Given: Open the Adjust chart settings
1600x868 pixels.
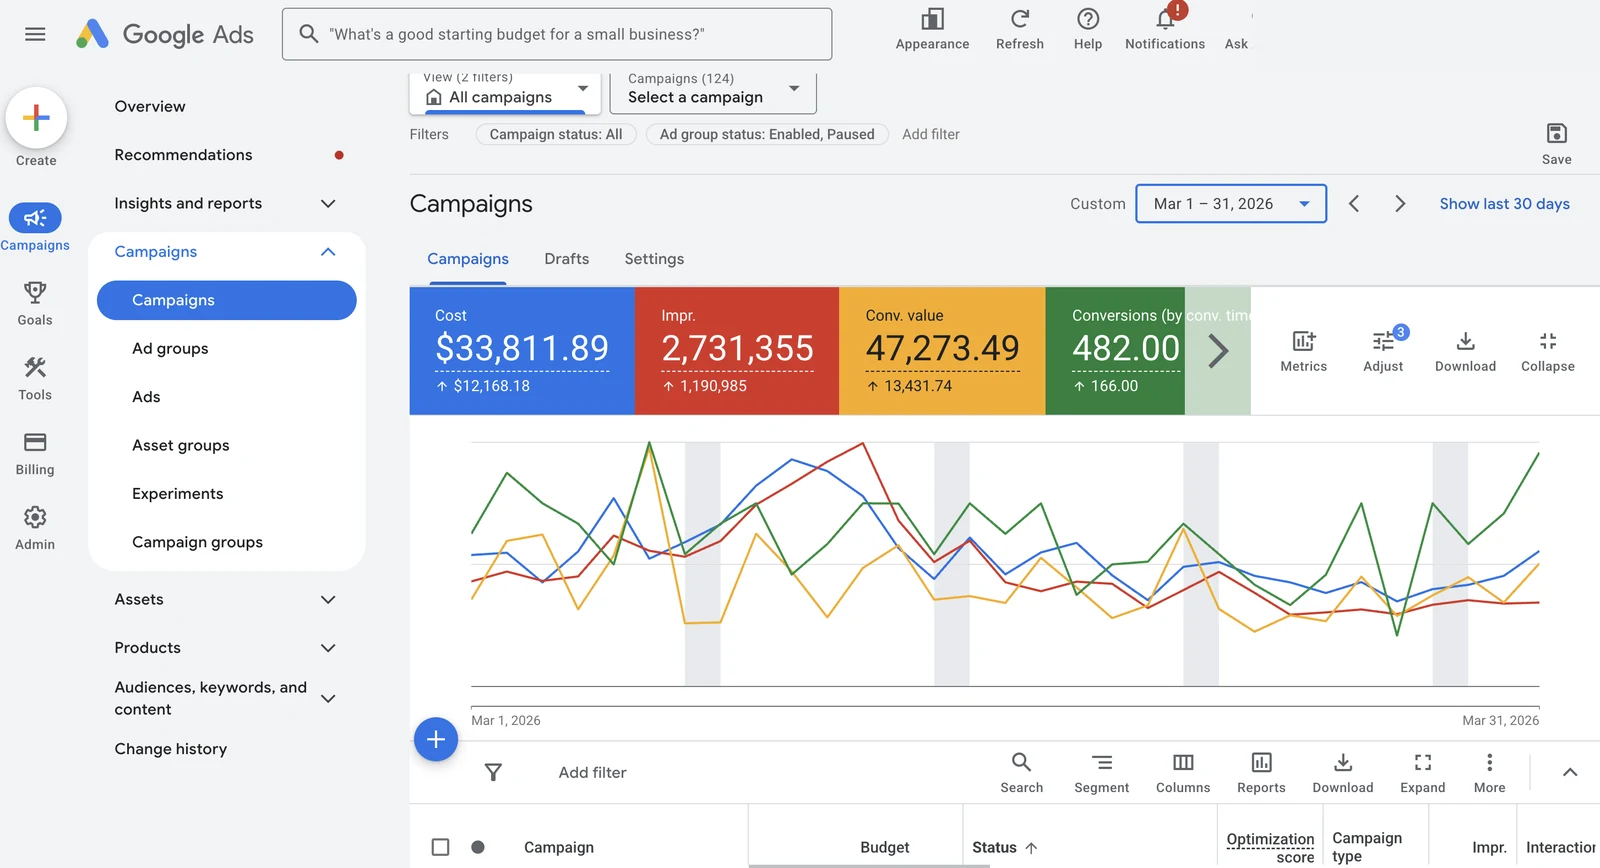Looking at the screenshot, I should pyautogui.click(x=1383, y=351).
